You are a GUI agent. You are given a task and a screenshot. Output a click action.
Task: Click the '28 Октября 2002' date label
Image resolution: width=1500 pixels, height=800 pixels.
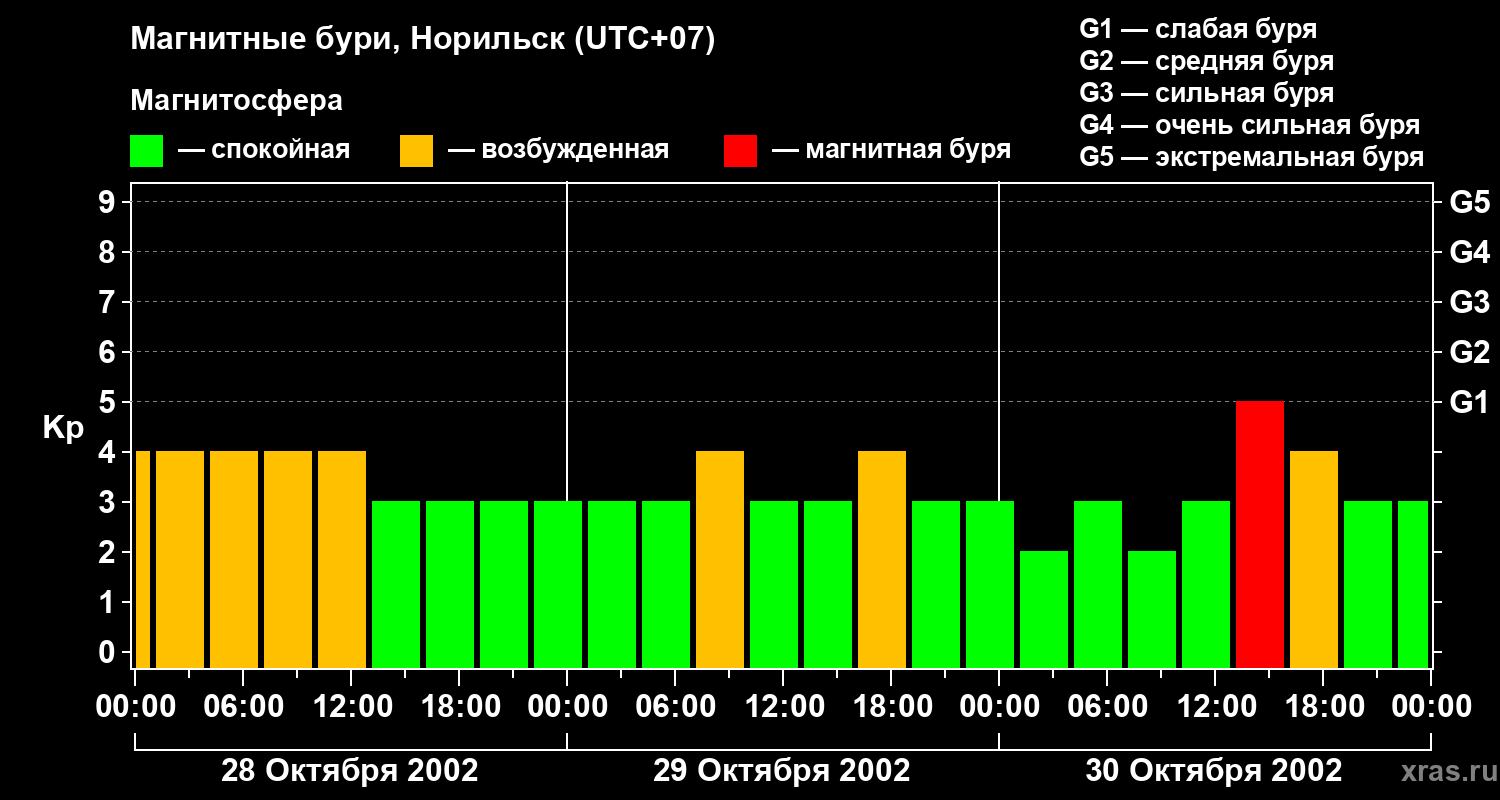click(350, 771)
